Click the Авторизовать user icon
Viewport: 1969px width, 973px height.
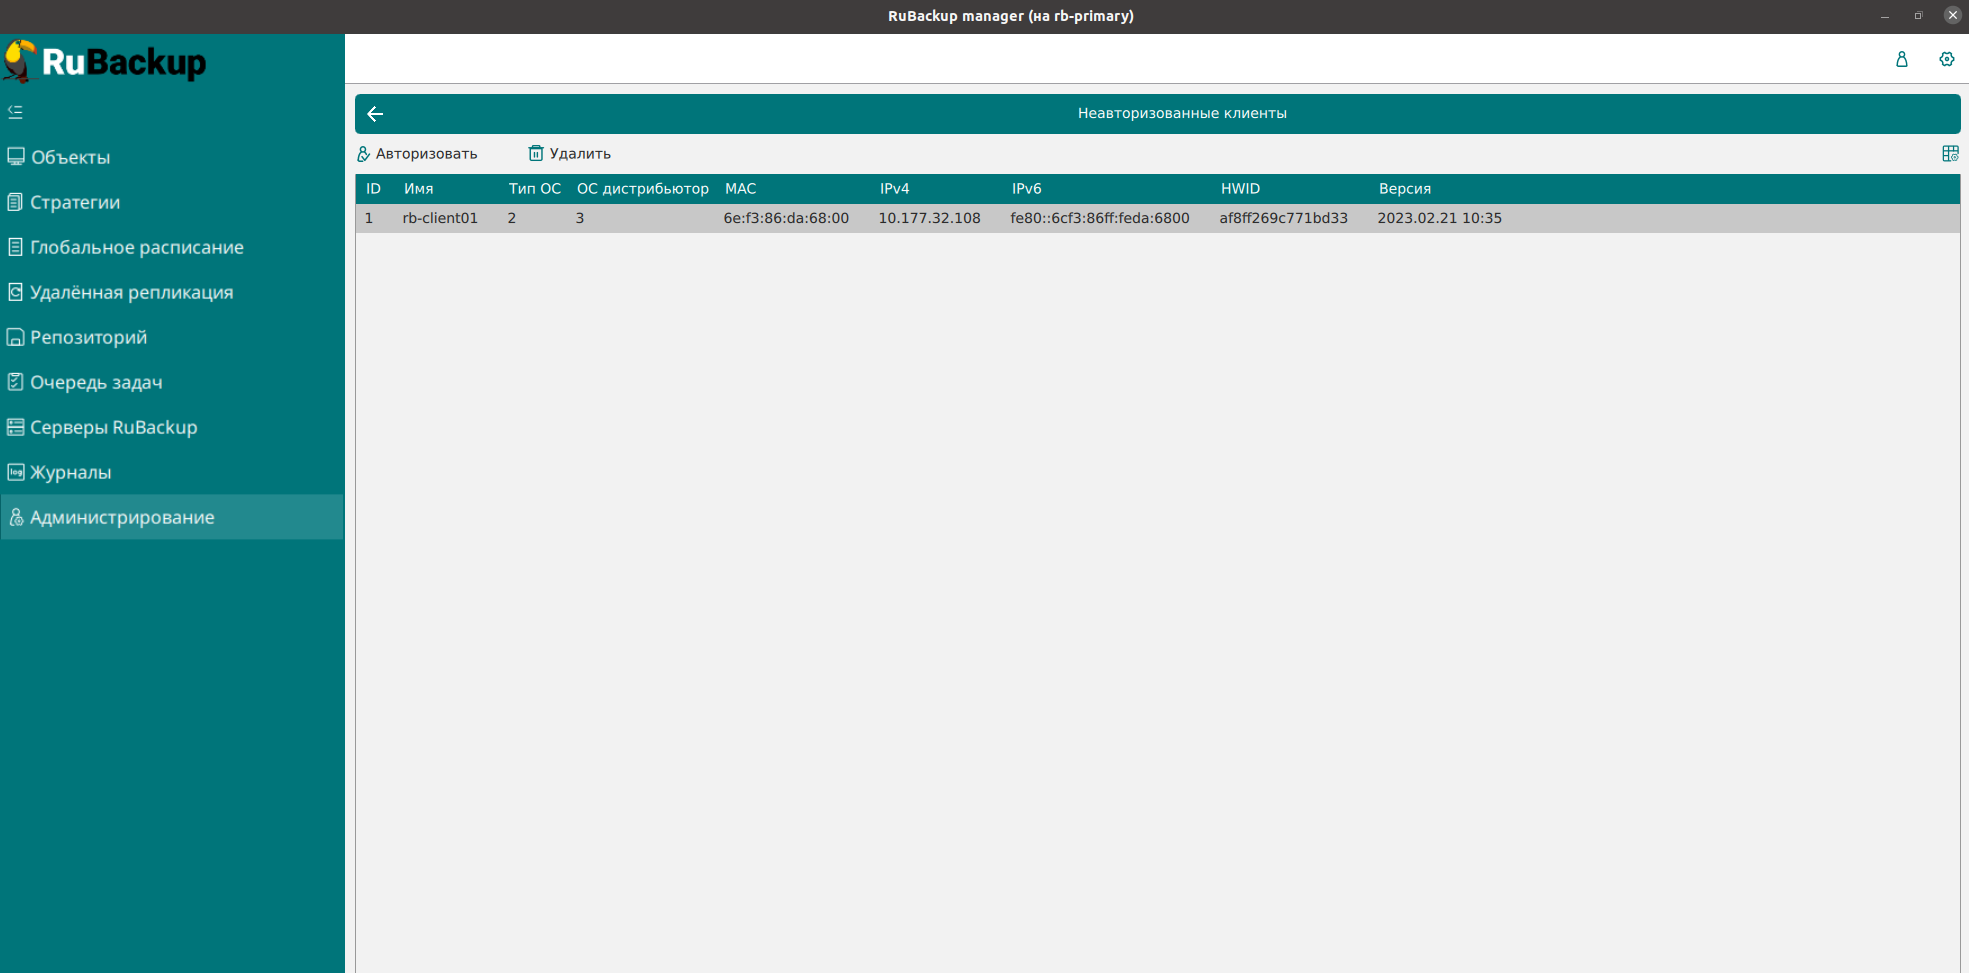point(364,154)
